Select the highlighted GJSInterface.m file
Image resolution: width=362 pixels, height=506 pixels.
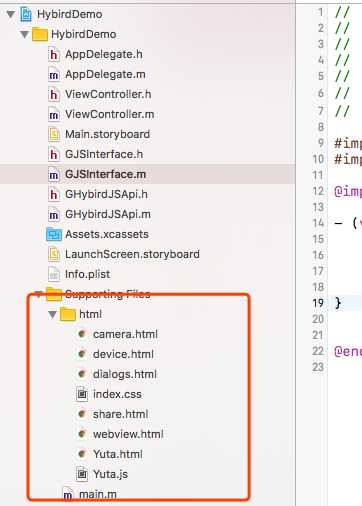point(106,174)
